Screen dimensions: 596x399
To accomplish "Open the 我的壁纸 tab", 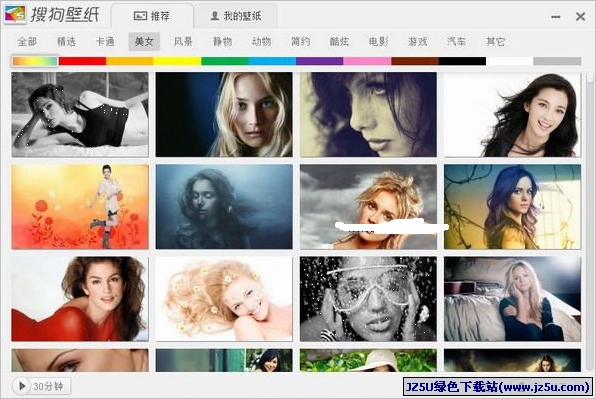I will pos(236,16).
